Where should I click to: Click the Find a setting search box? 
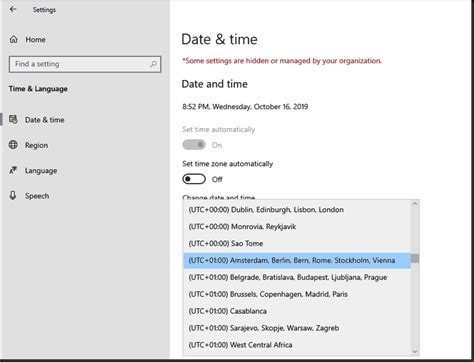[85, 64]
